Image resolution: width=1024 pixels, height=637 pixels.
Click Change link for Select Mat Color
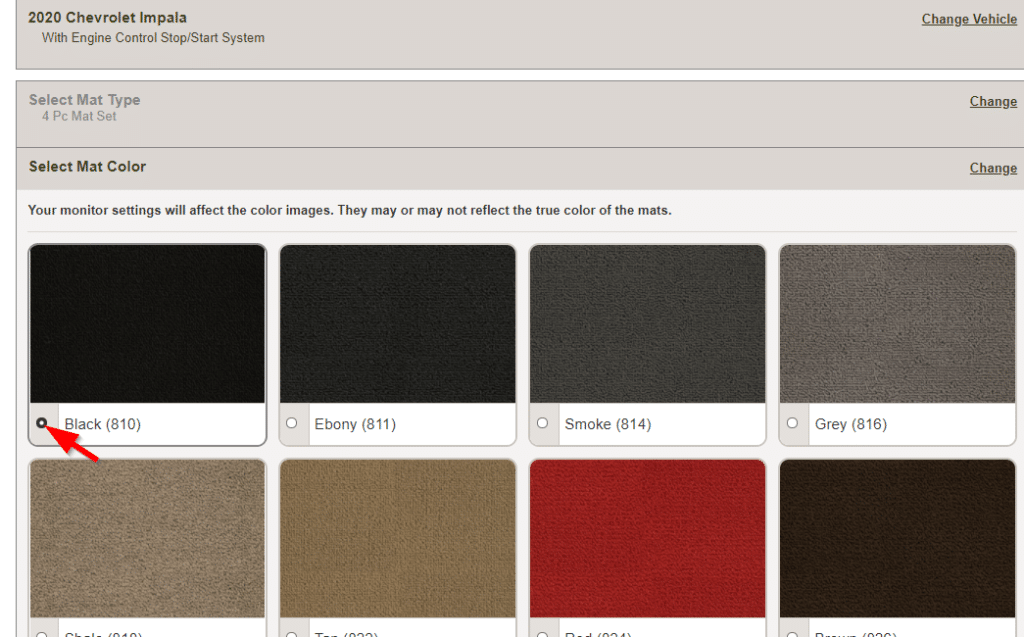pyautogui.click(x=993, y=168)
